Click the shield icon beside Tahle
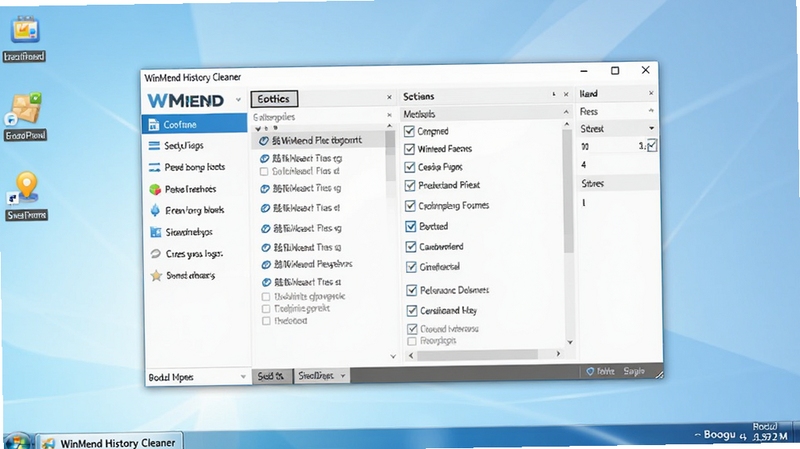 [x=590, y=371]
